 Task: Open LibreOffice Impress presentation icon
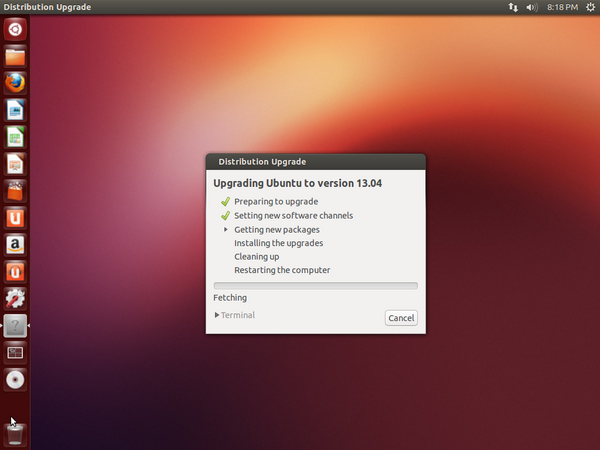pos(15,164)
